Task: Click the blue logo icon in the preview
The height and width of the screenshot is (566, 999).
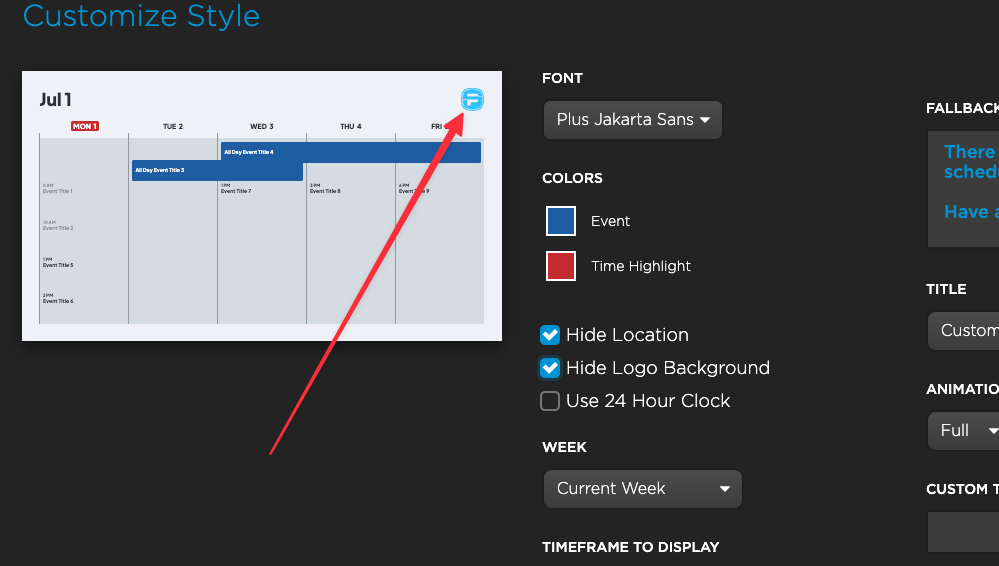Action: [x=472, y=99]
